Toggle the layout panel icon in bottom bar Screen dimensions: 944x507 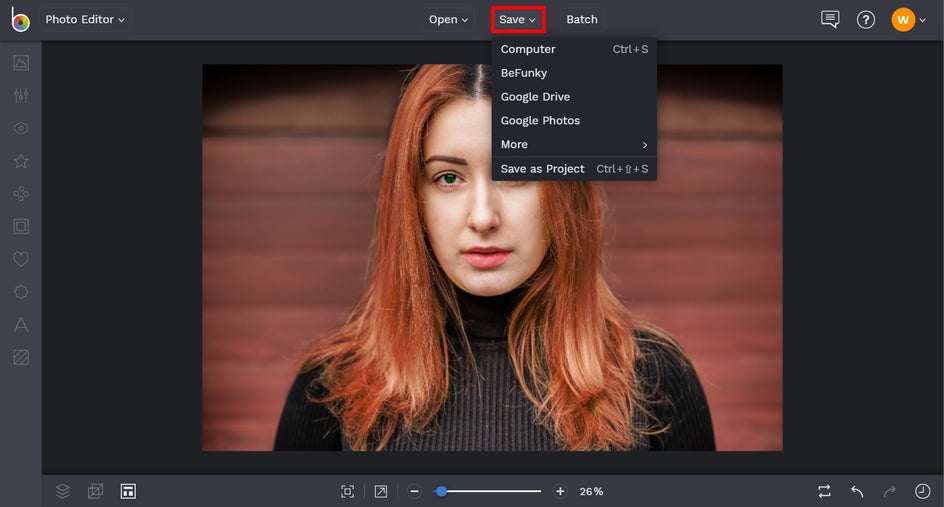[128, 491]
